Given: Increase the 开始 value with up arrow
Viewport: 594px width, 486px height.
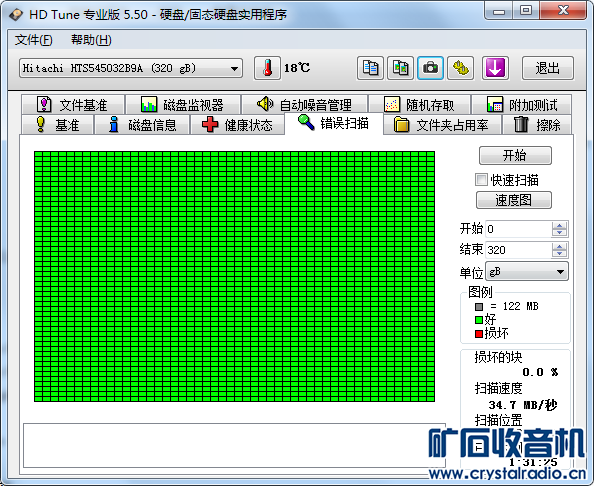Looking at the screenshot, I should 560,225.
